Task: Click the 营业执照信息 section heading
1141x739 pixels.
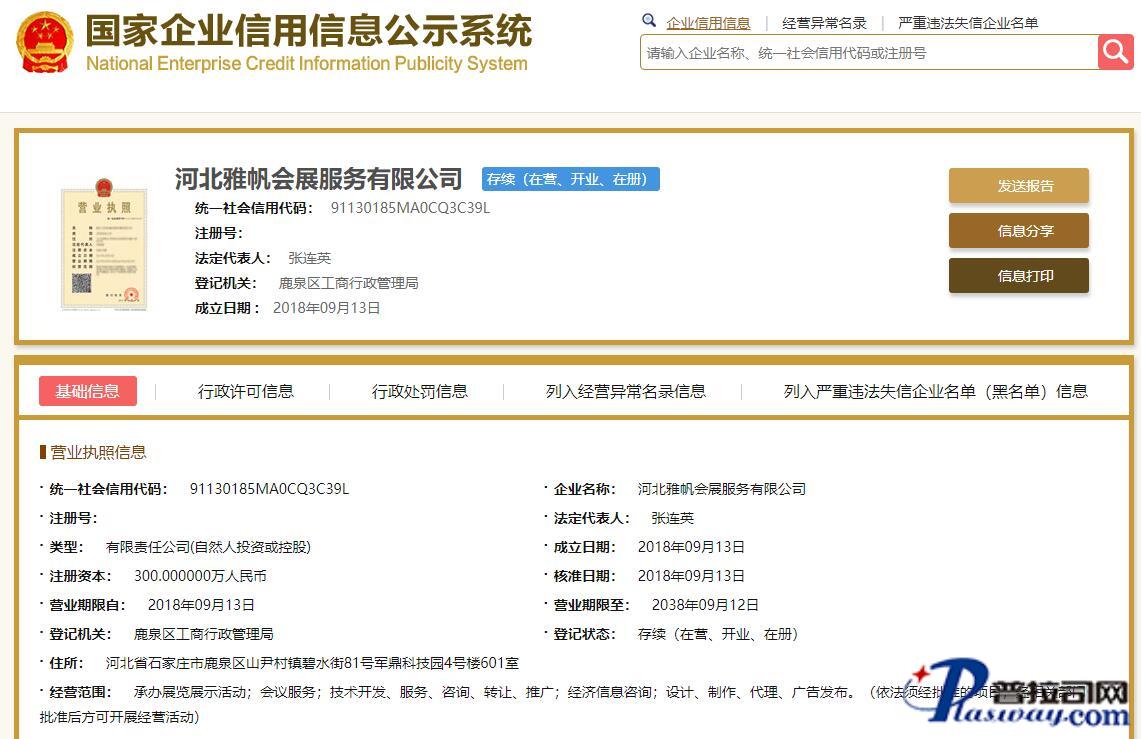Action: 98,452
